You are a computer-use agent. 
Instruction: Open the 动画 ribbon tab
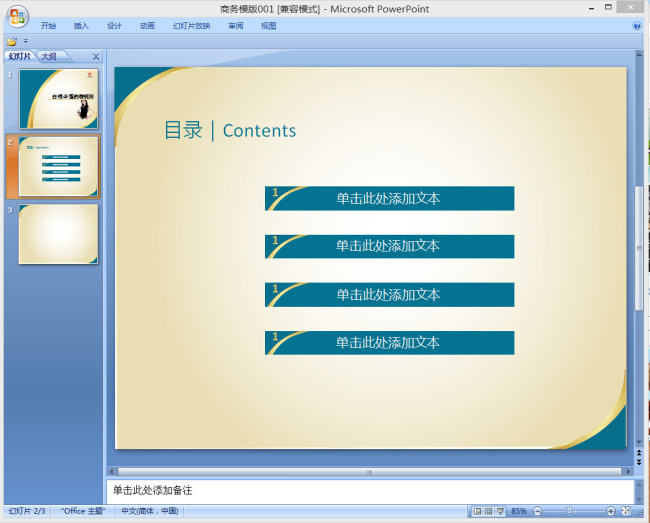pyautogui.click(x=147, y=26)
